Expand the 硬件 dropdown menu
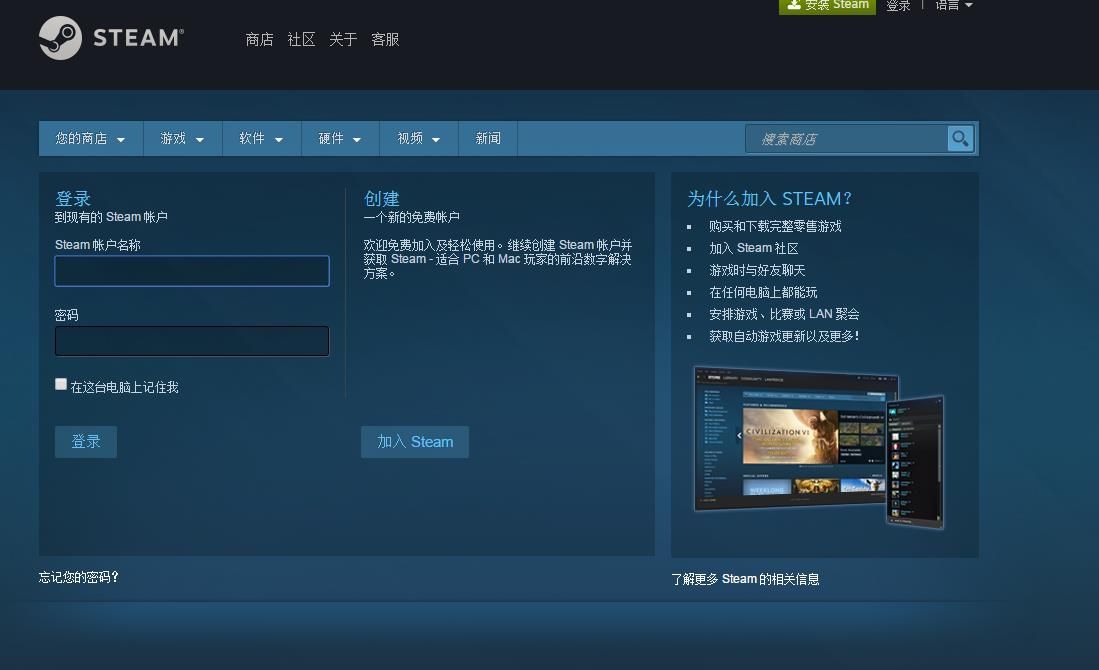Image resolution: width=1099 pixels, height=670 pixels. pyautogui.click(x=340, y=139)
